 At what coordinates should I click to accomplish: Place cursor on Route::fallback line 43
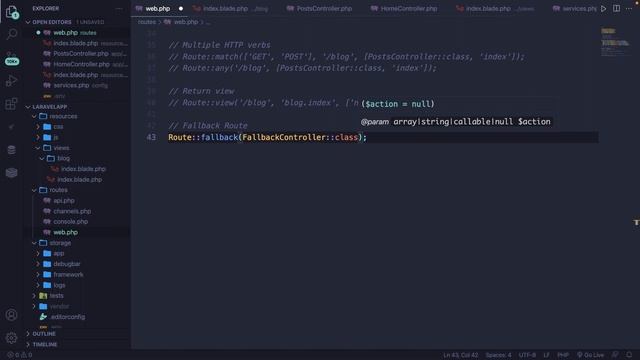point(267,138)
